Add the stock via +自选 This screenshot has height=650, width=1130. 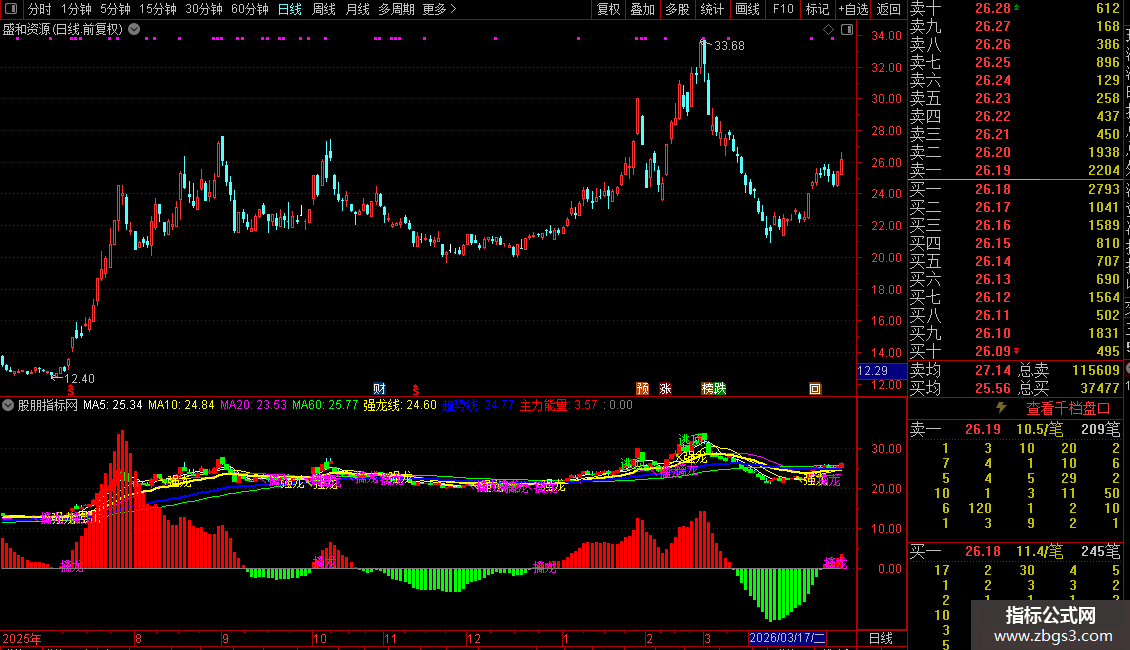coord(853,9)
